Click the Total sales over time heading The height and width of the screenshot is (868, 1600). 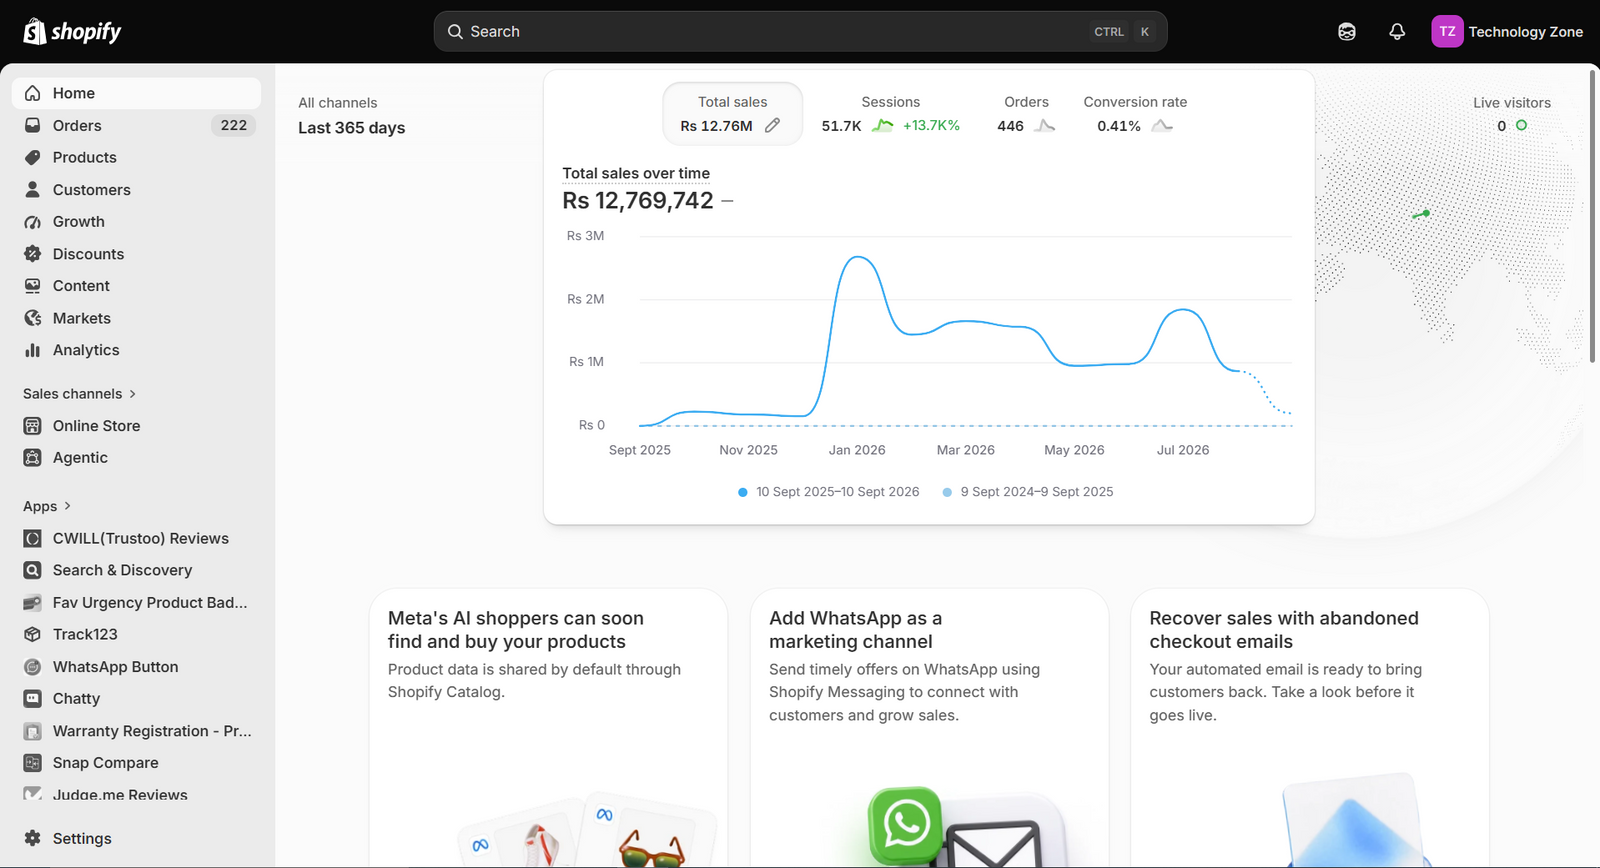pos(636,173)
